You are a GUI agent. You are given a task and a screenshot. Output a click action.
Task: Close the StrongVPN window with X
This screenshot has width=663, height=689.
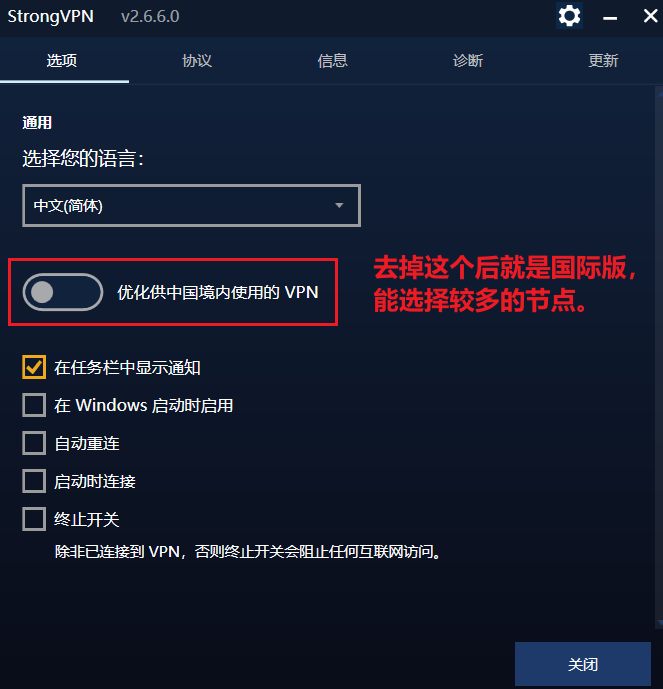point(650,16)
